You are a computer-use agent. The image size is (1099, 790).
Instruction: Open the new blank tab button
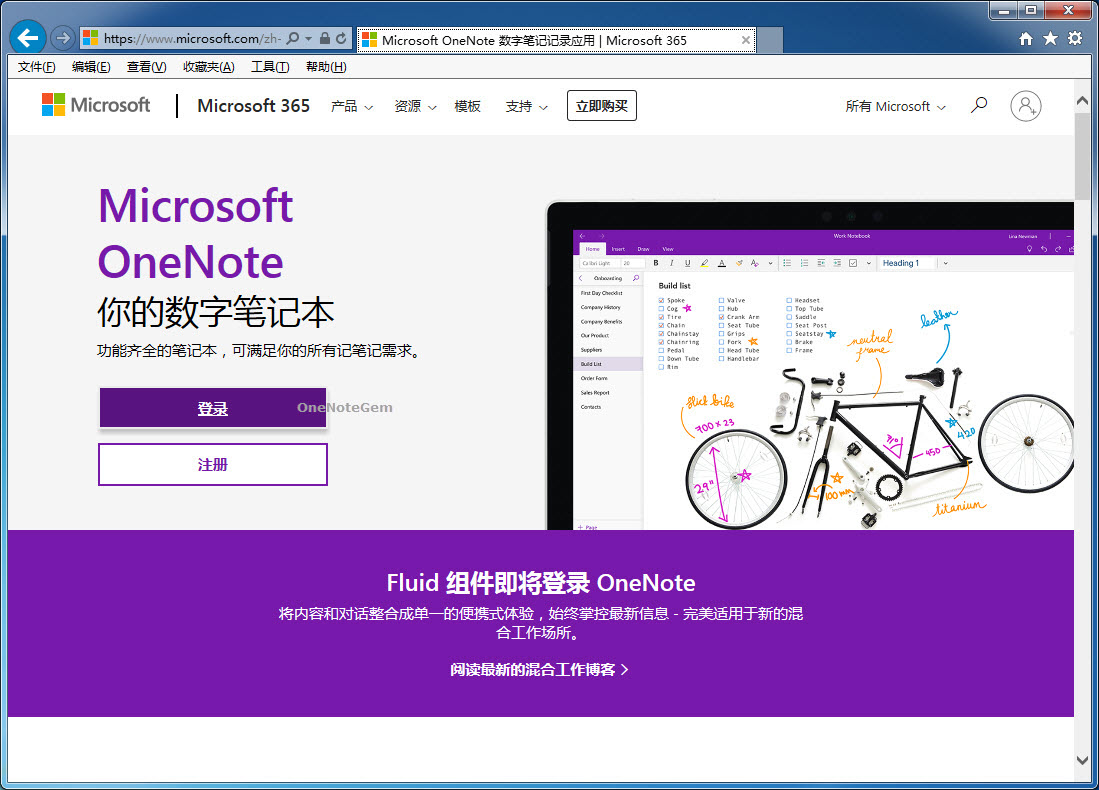pyautogui.click(x=770, y=40)
